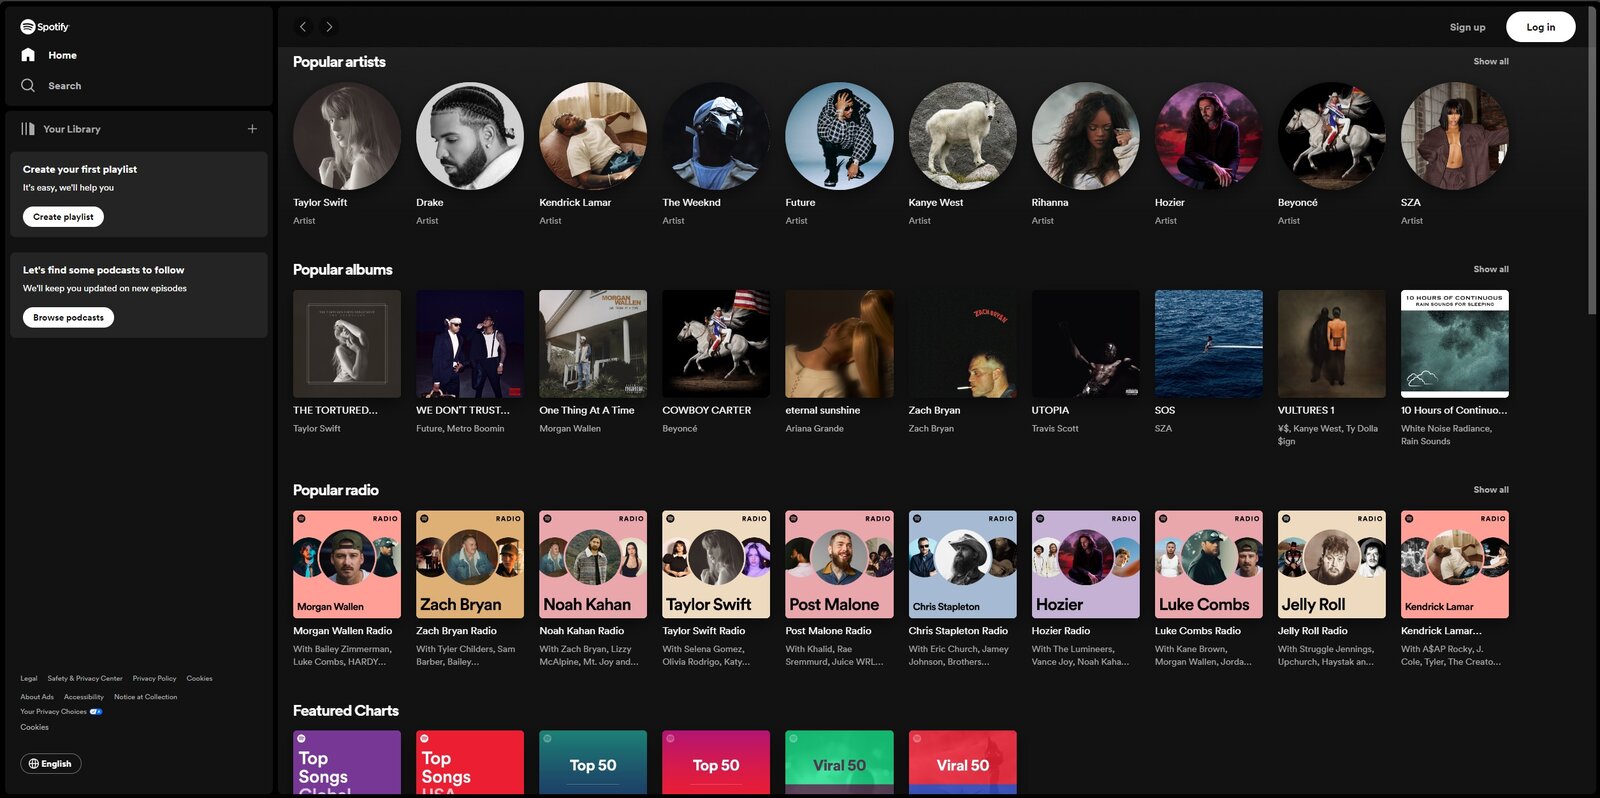Open the English language selector
1600x798 pixels.
coord(51,764)
